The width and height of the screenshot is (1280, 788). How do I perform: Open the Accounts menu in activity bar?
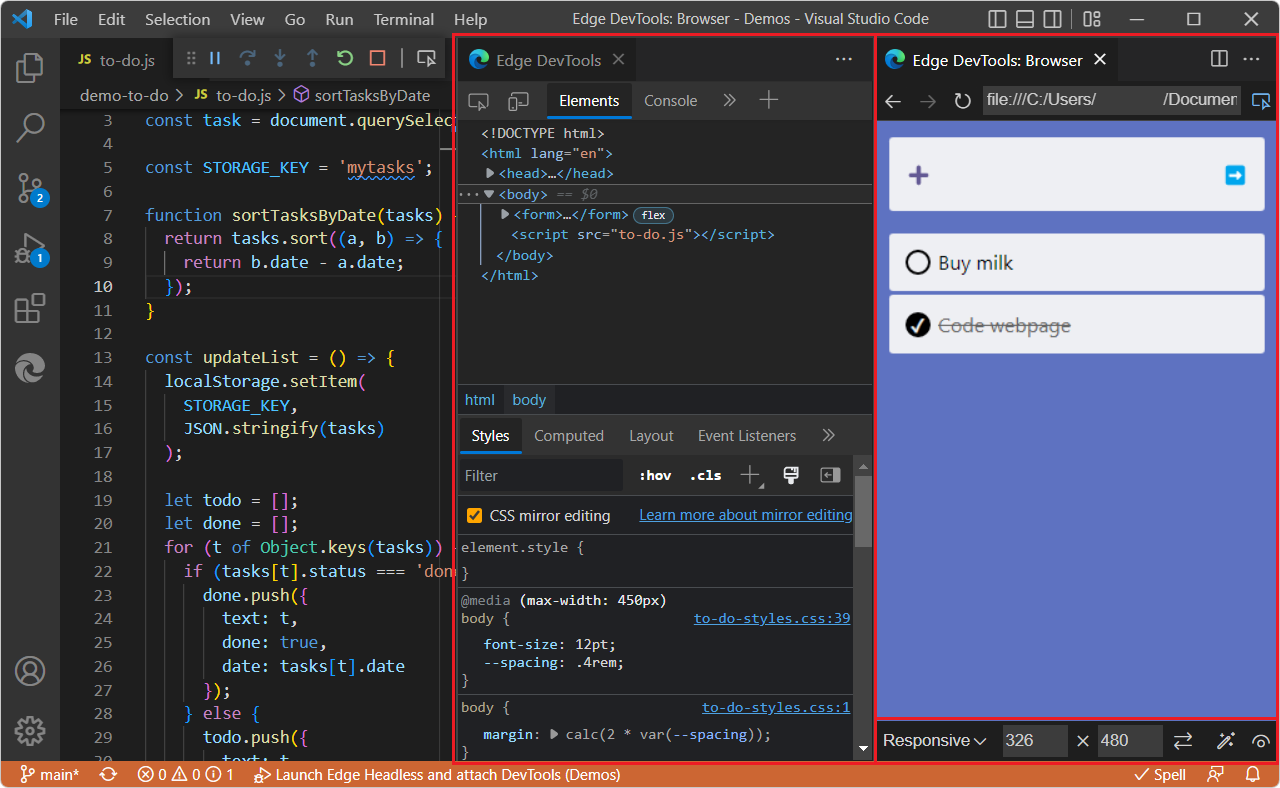click(x=30, y=671)
